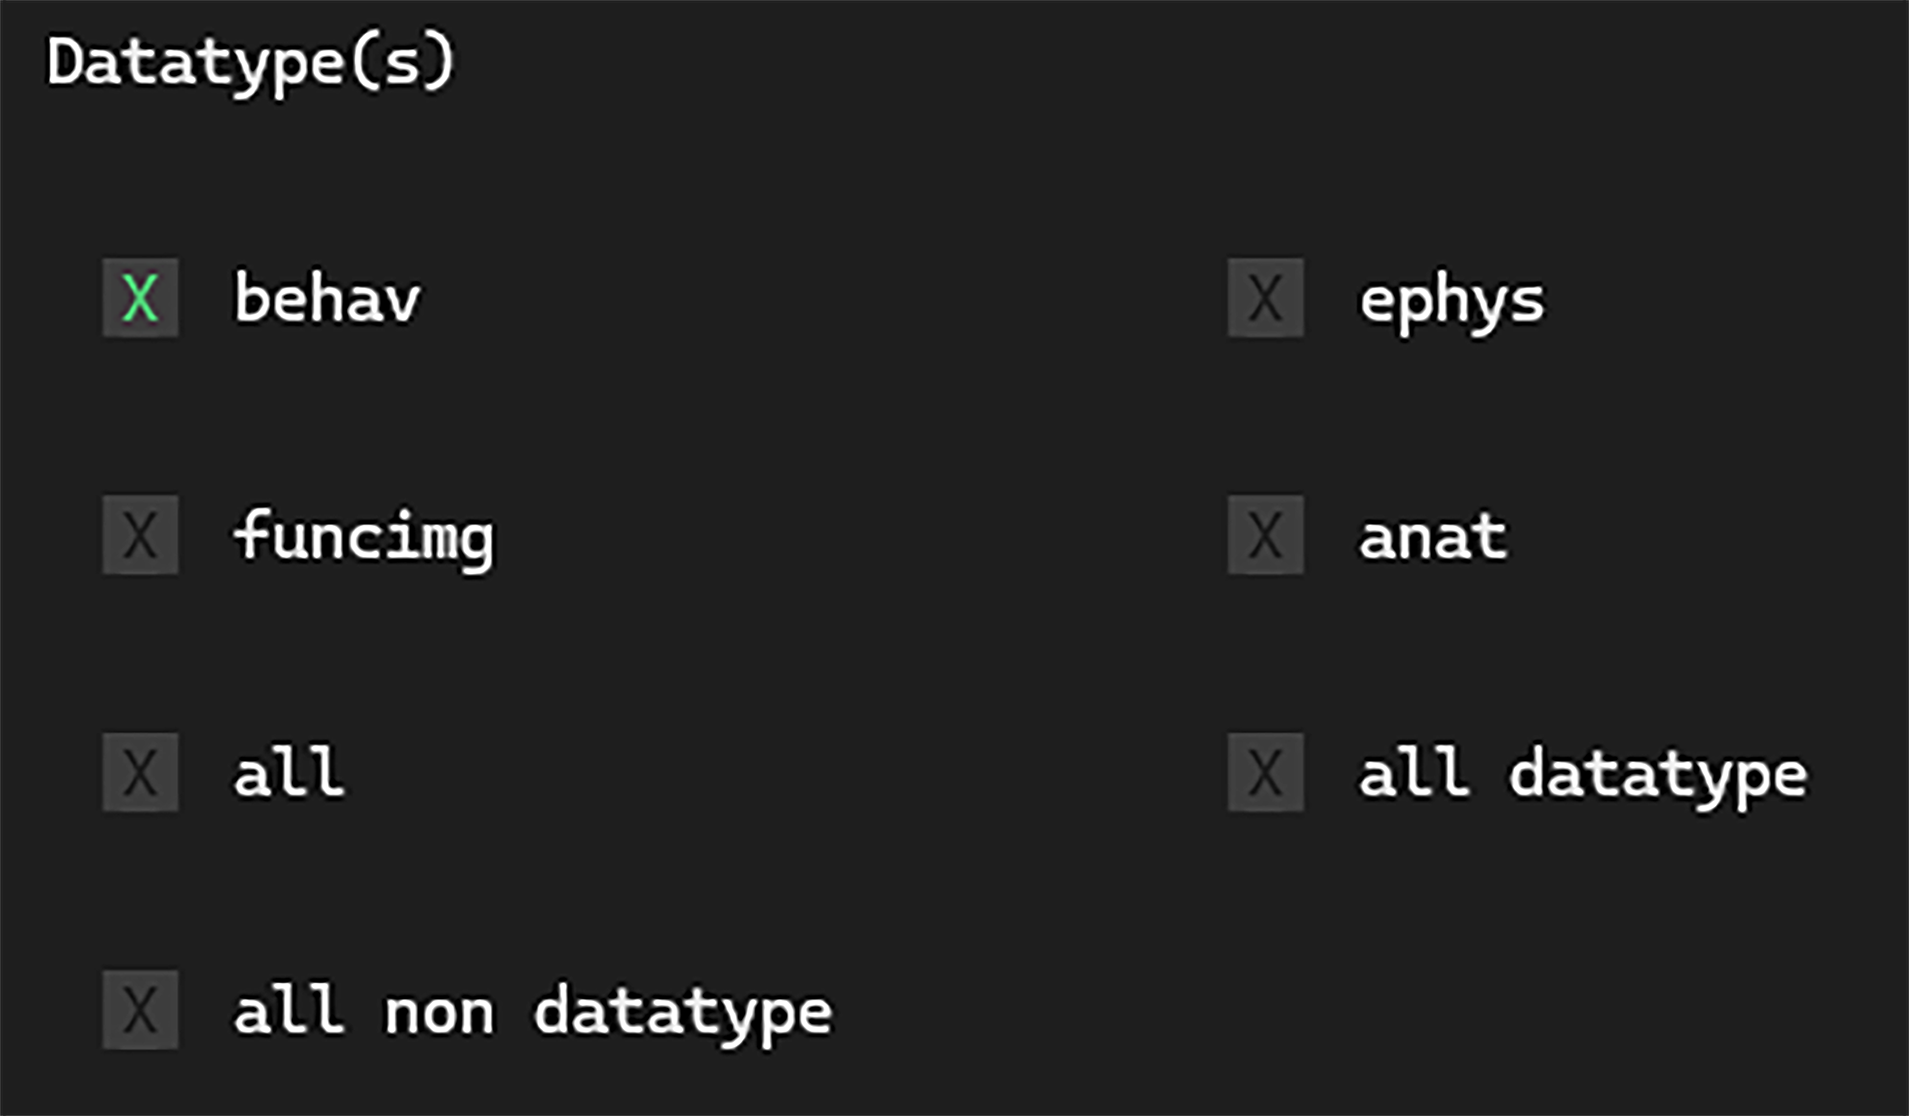Enable the 'all non datatype' checkbox
This screenshot has height=1116, width=1909.
(x=140, y=1009)
